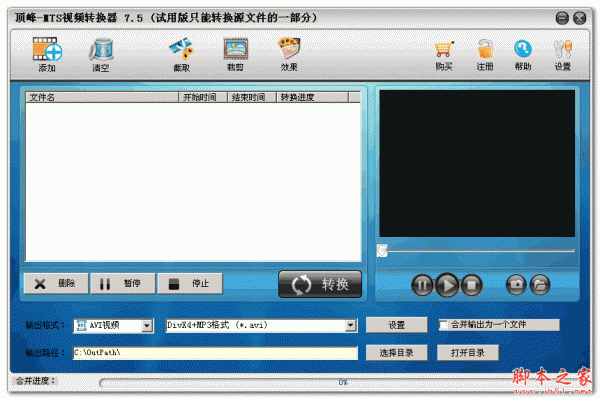Close the converter window

click(580, 18)
